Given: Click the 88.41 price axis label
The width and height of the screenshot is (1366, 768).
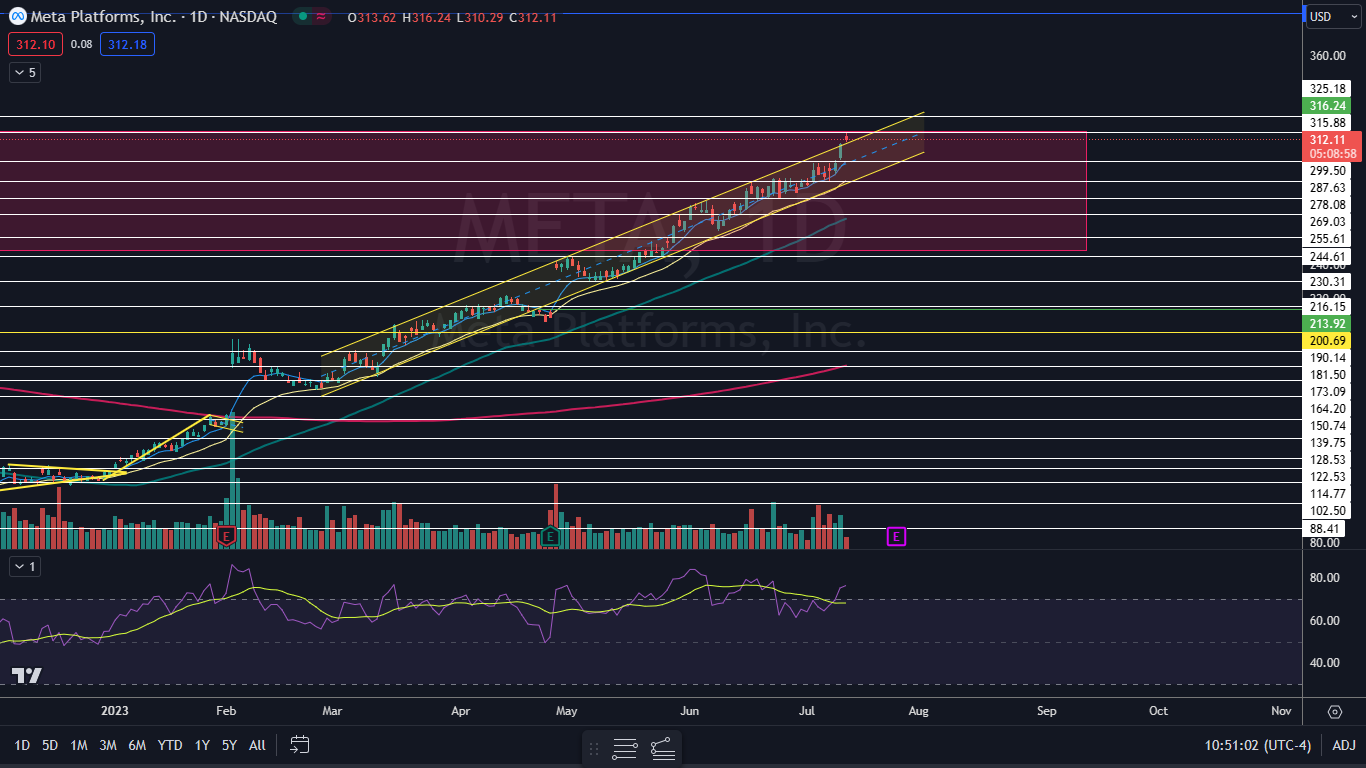Looking at the screenshot, I should (x=1325, y=528).
